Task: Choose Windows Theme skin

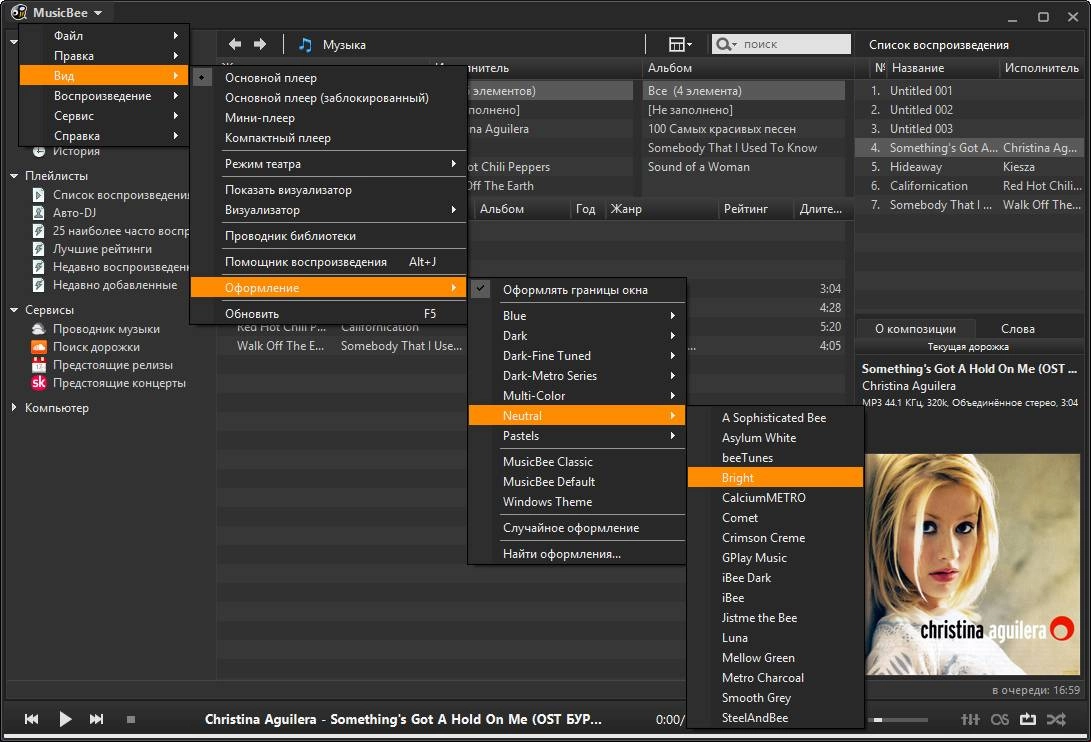Action: click(x=577, y=501)
